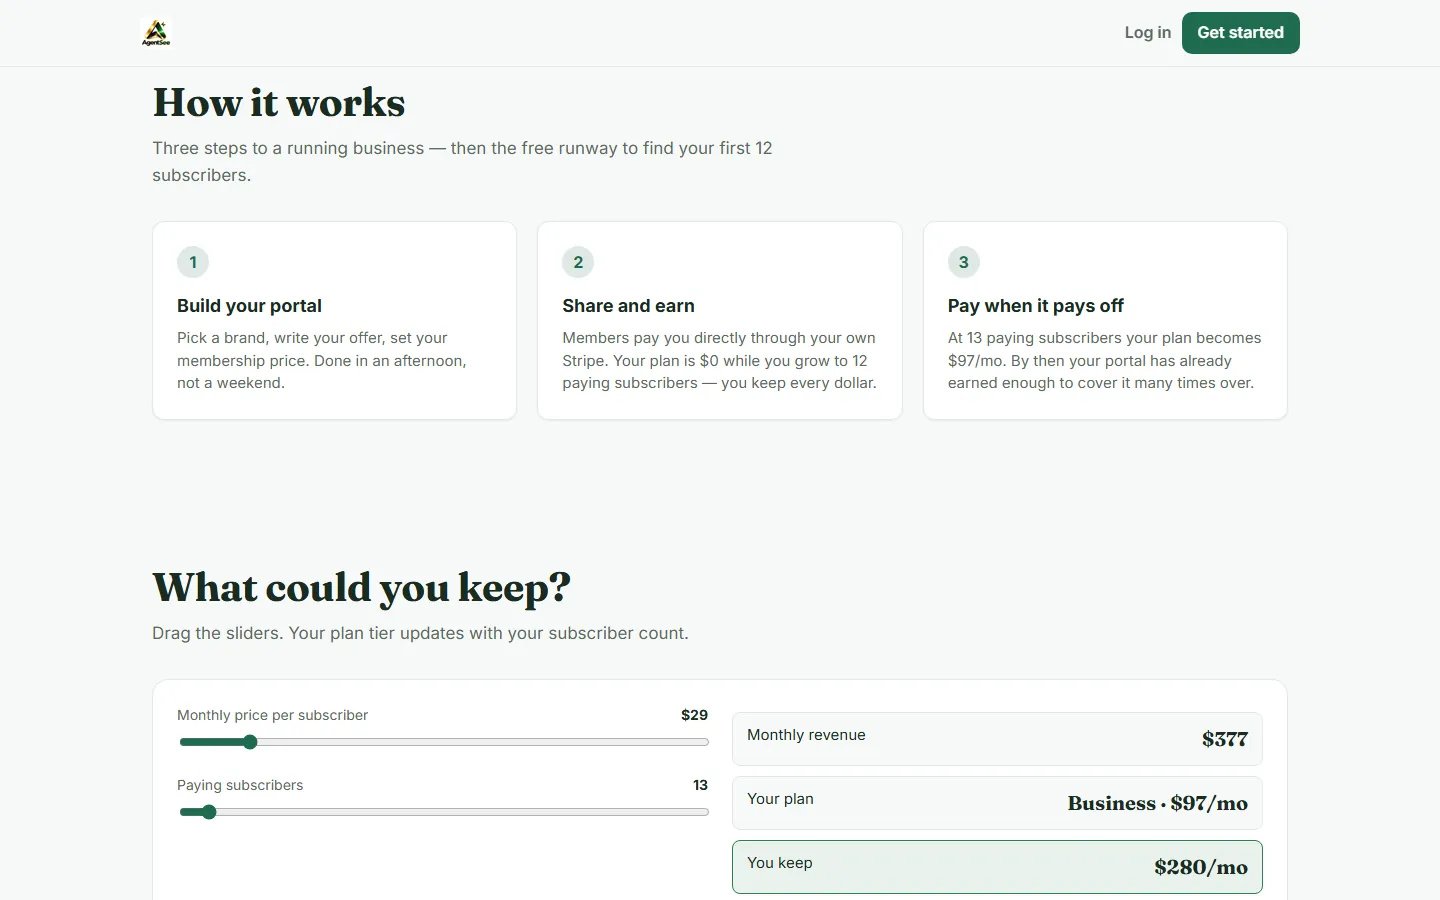Click the "You keep" label

click(x=780, y=863)
